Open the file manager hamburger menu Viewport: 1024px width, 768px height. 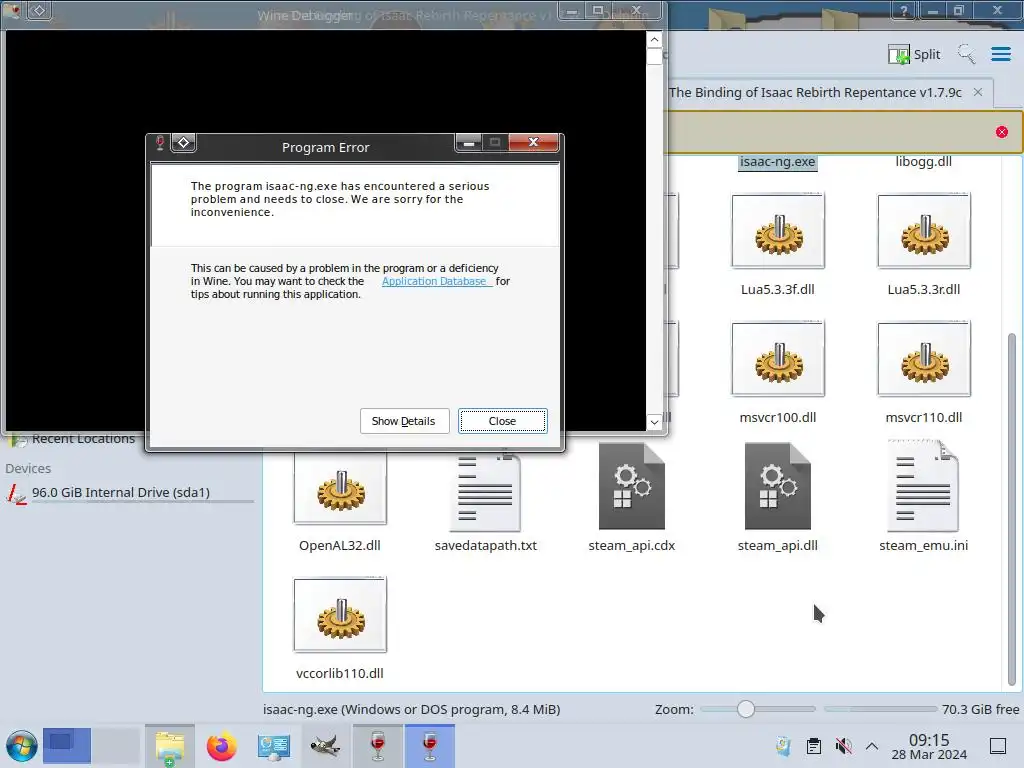(x=1000, y=54)
